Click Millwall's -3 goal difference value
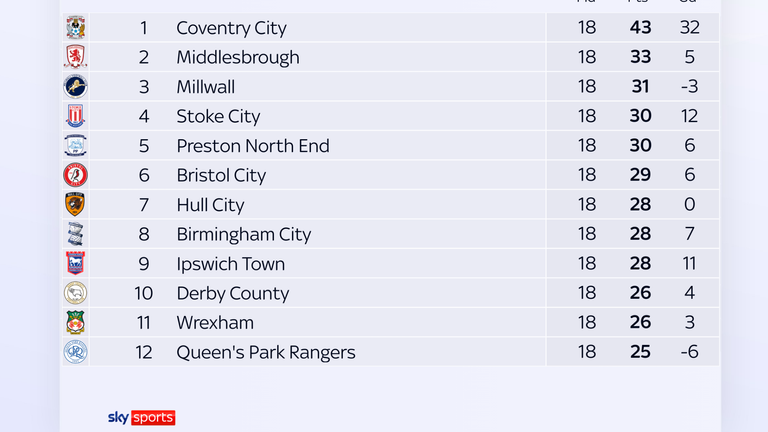The width and height of the screenshot is (768, 432). (x=689, y=87)
